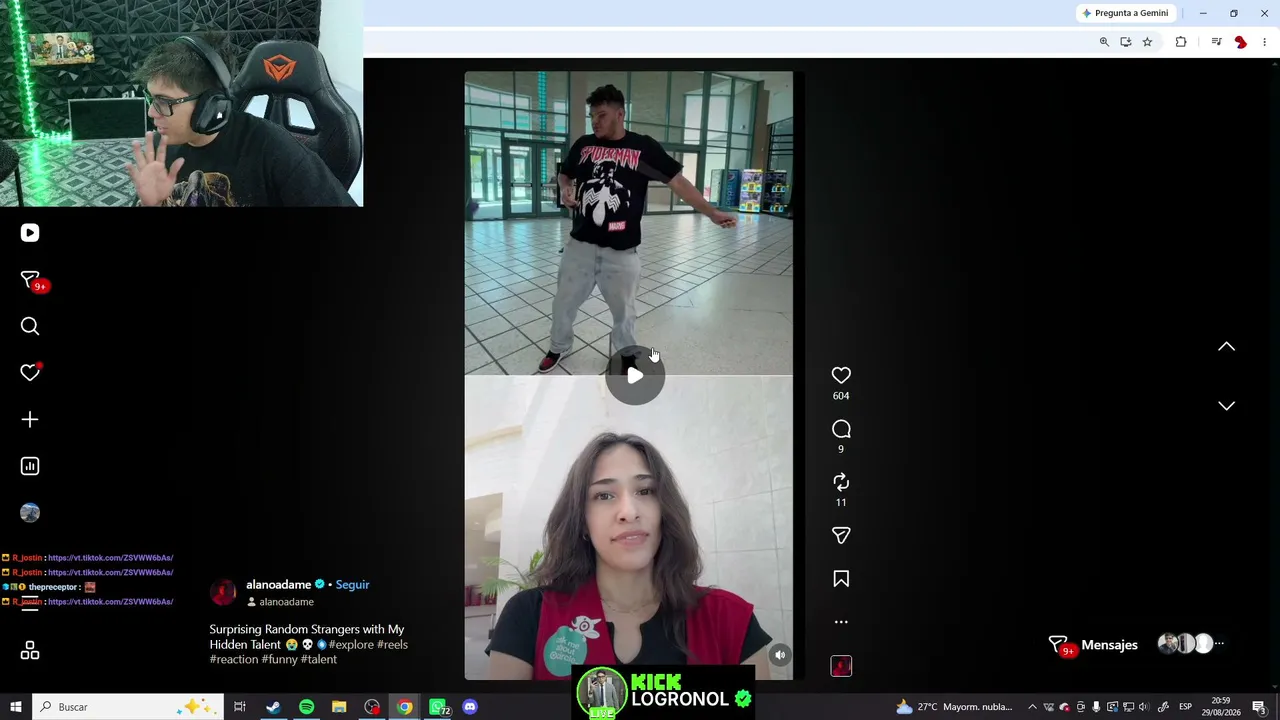
Task: Toggle the reel's mute speaker button
Action: pos(780,655)
